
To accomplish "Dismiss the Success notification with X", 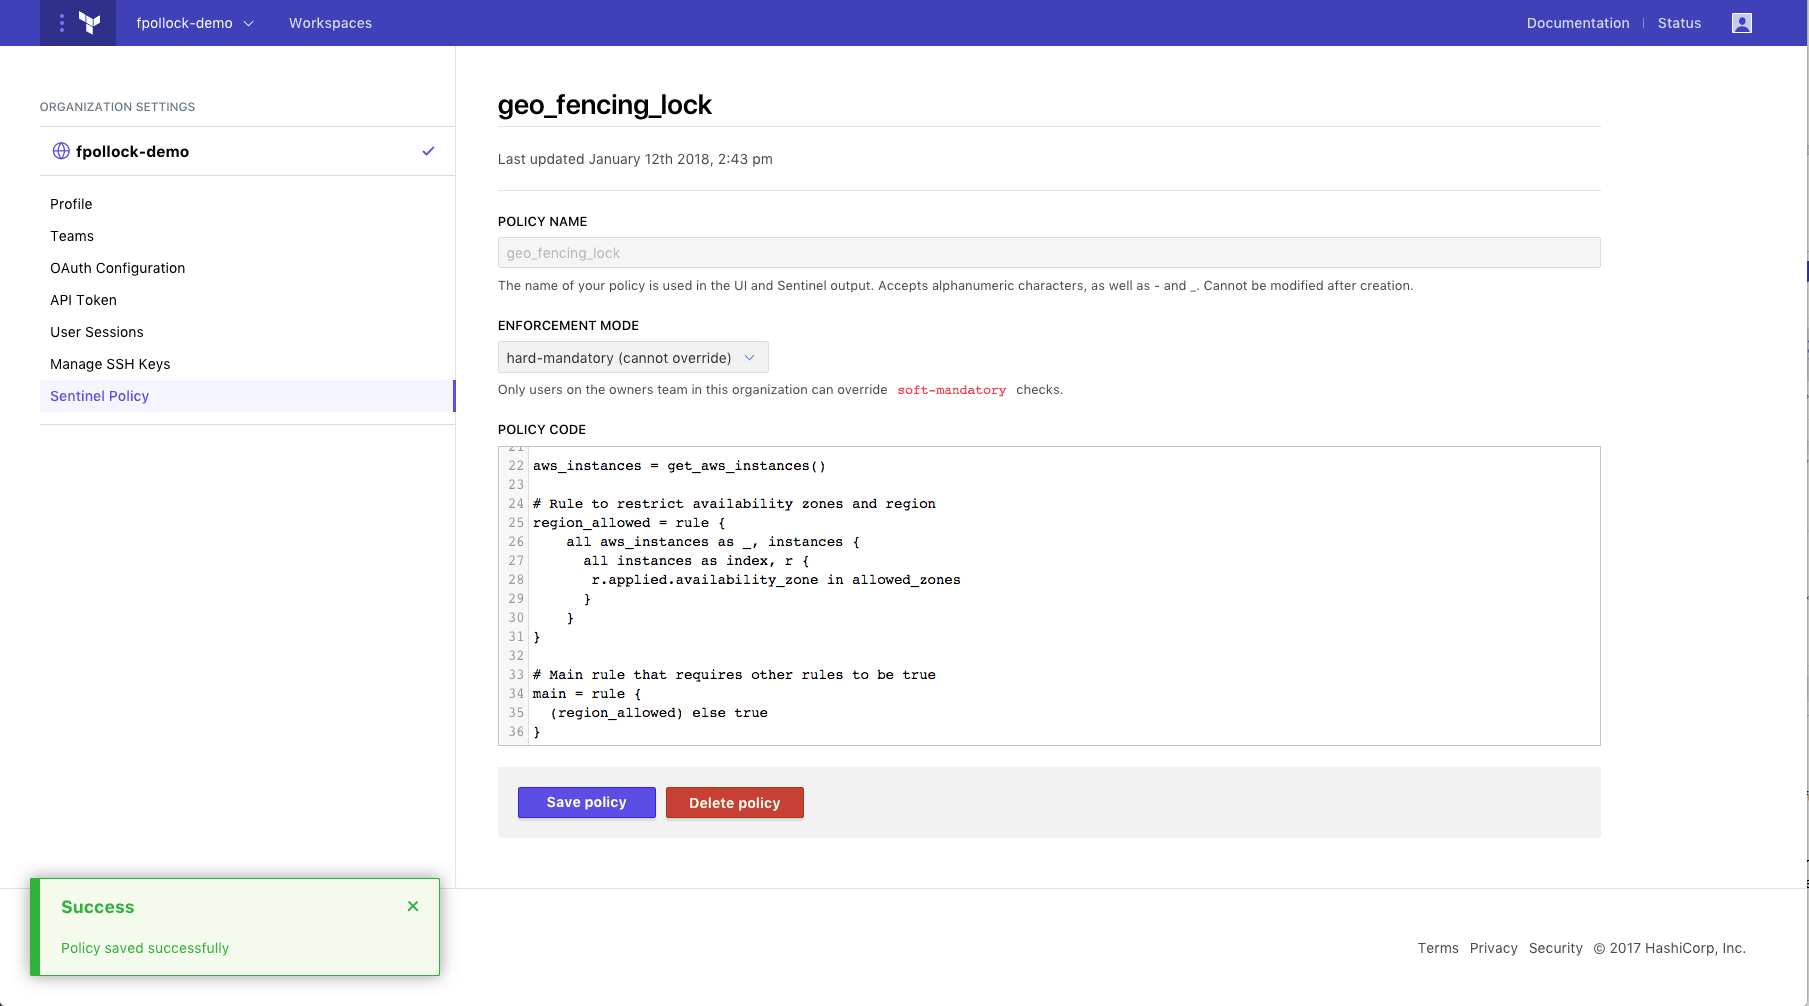I will pyautogui.click(x=413, y=906).
